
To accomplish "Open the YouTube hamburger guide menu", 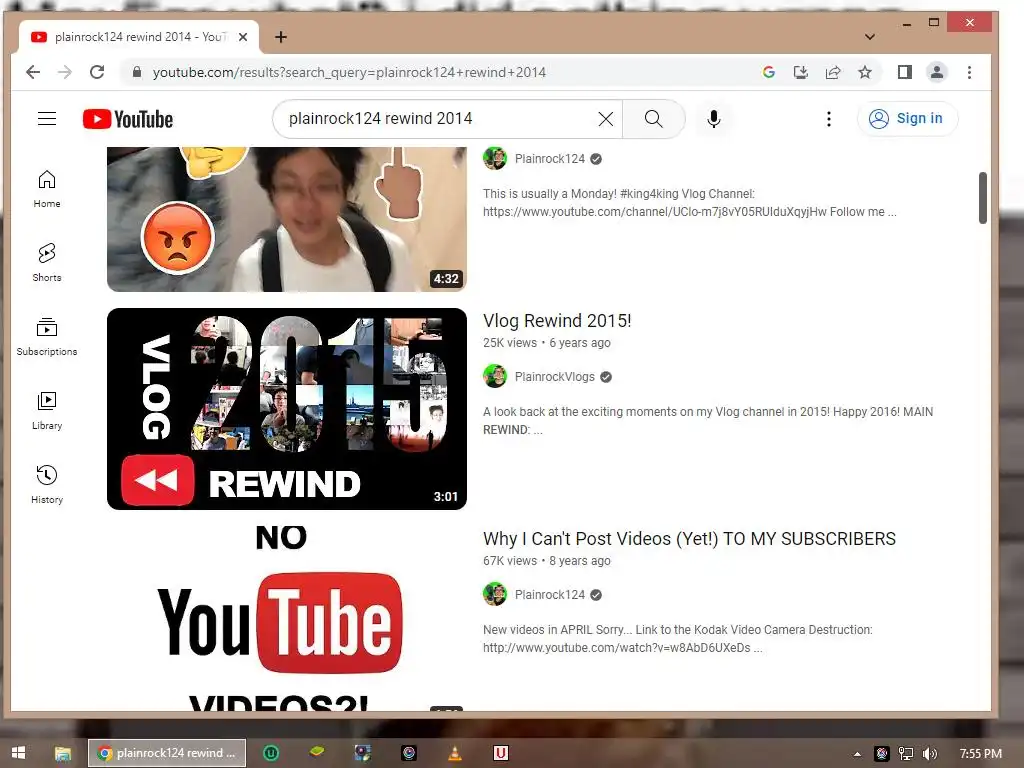I will 47,118.
